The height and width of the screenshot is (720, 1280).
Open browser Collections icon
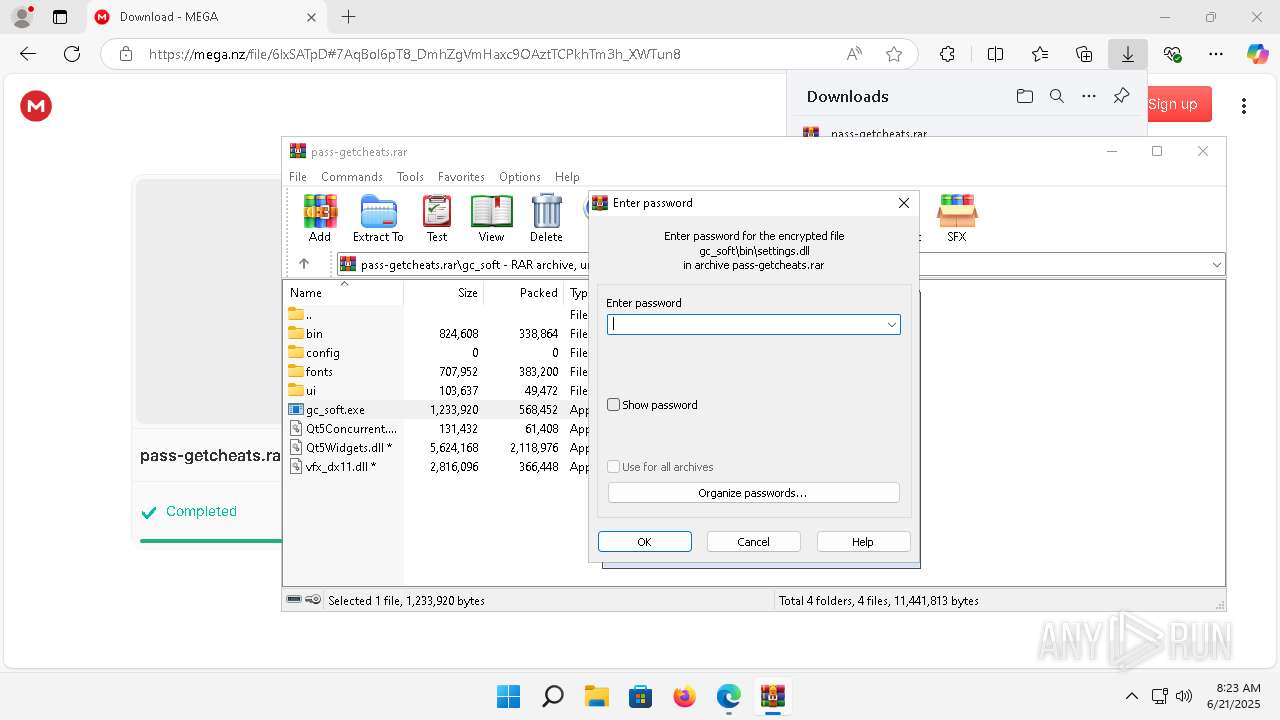(x=1084, y=54)
